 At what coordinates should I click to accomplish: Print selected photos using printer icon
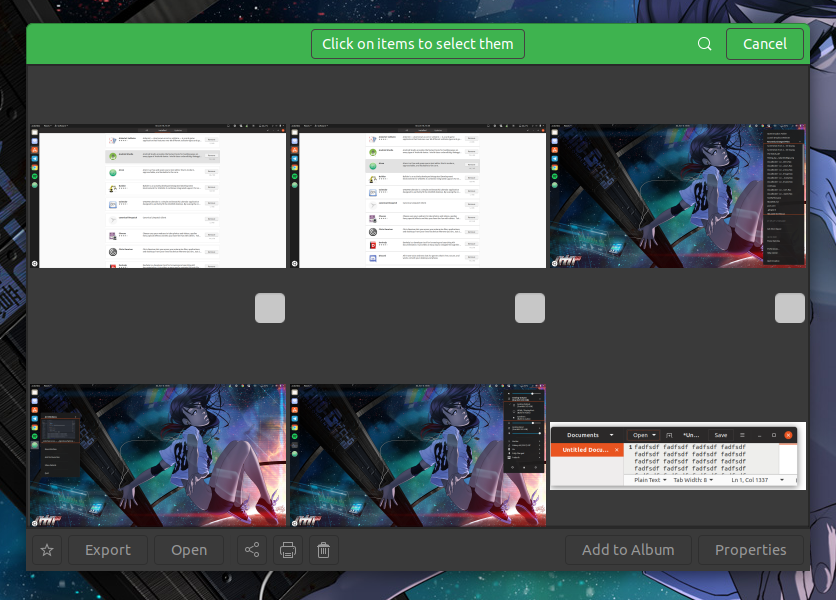point(288,550)
